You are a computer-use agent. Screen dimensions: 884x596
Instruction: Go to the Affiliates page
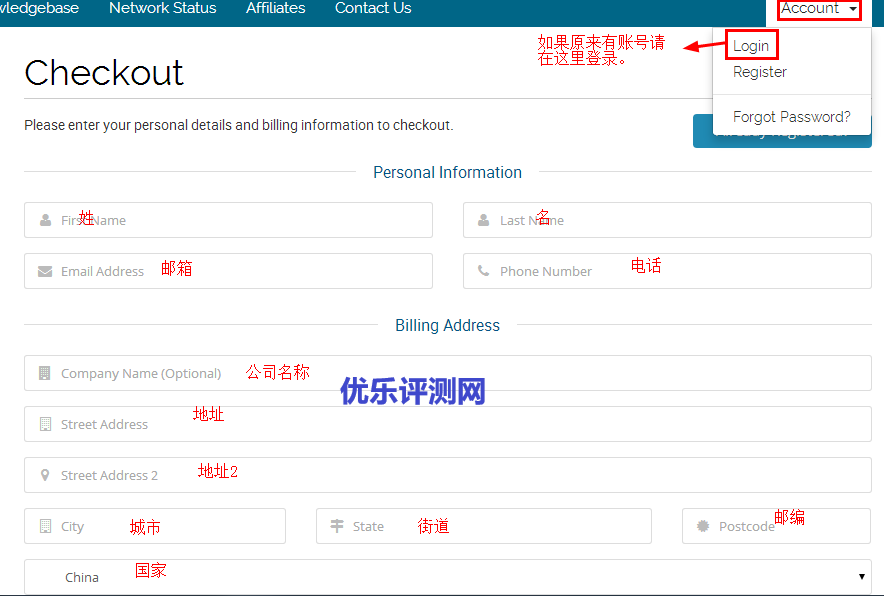click(276, 8)
